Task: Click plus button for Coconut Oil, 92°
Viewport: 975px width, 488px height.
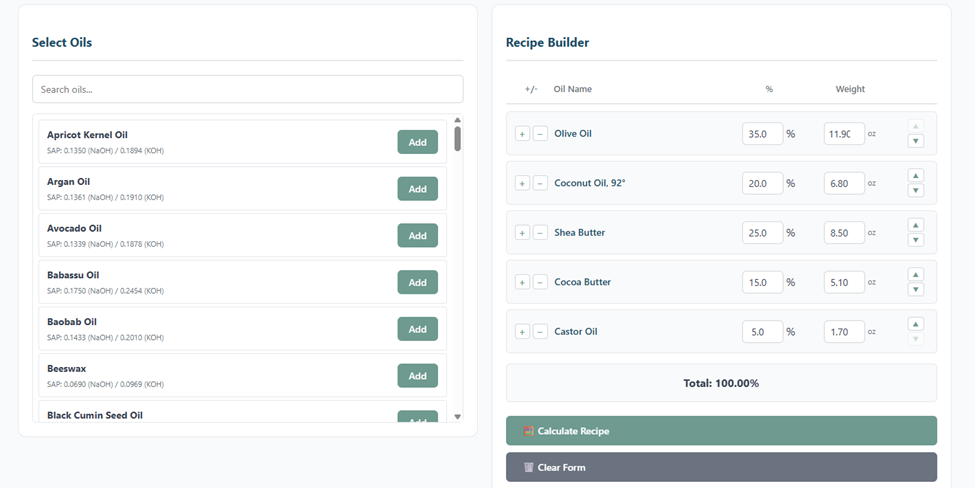Action: point(522,183)
